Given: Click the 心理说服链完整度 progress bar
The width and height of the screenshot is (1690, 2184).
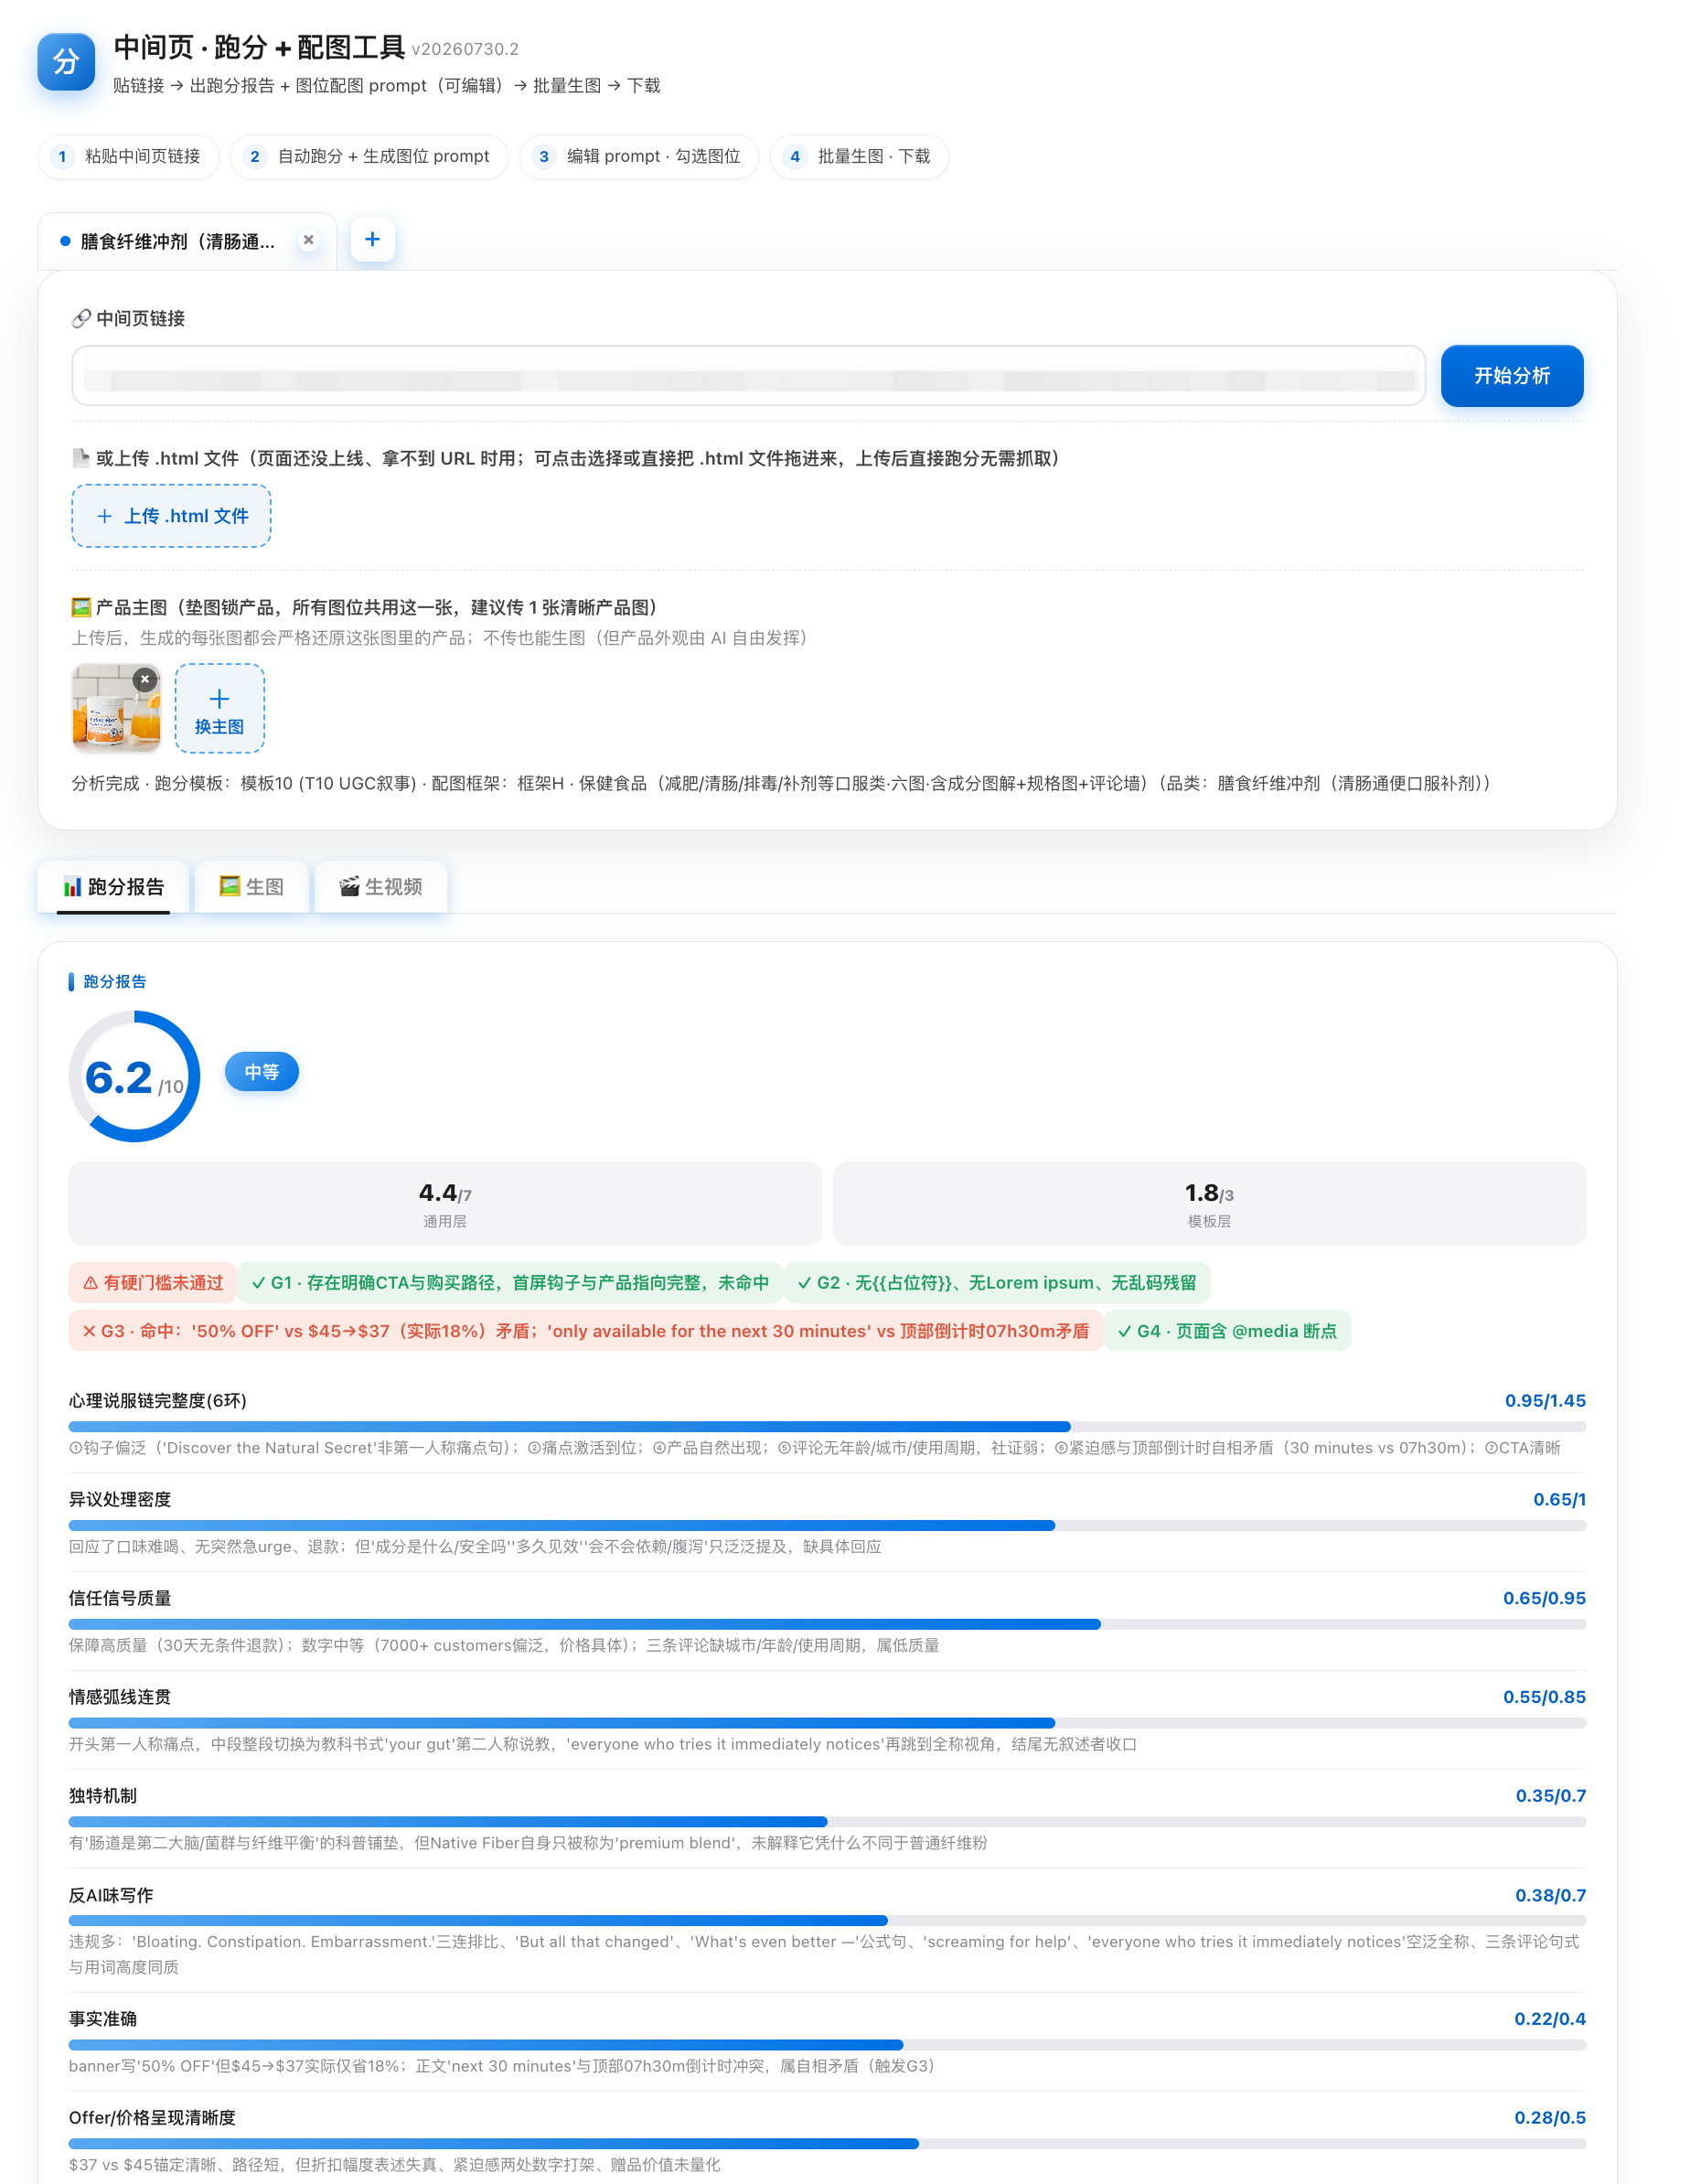Looking at the screenshot, I should 827,1427.
